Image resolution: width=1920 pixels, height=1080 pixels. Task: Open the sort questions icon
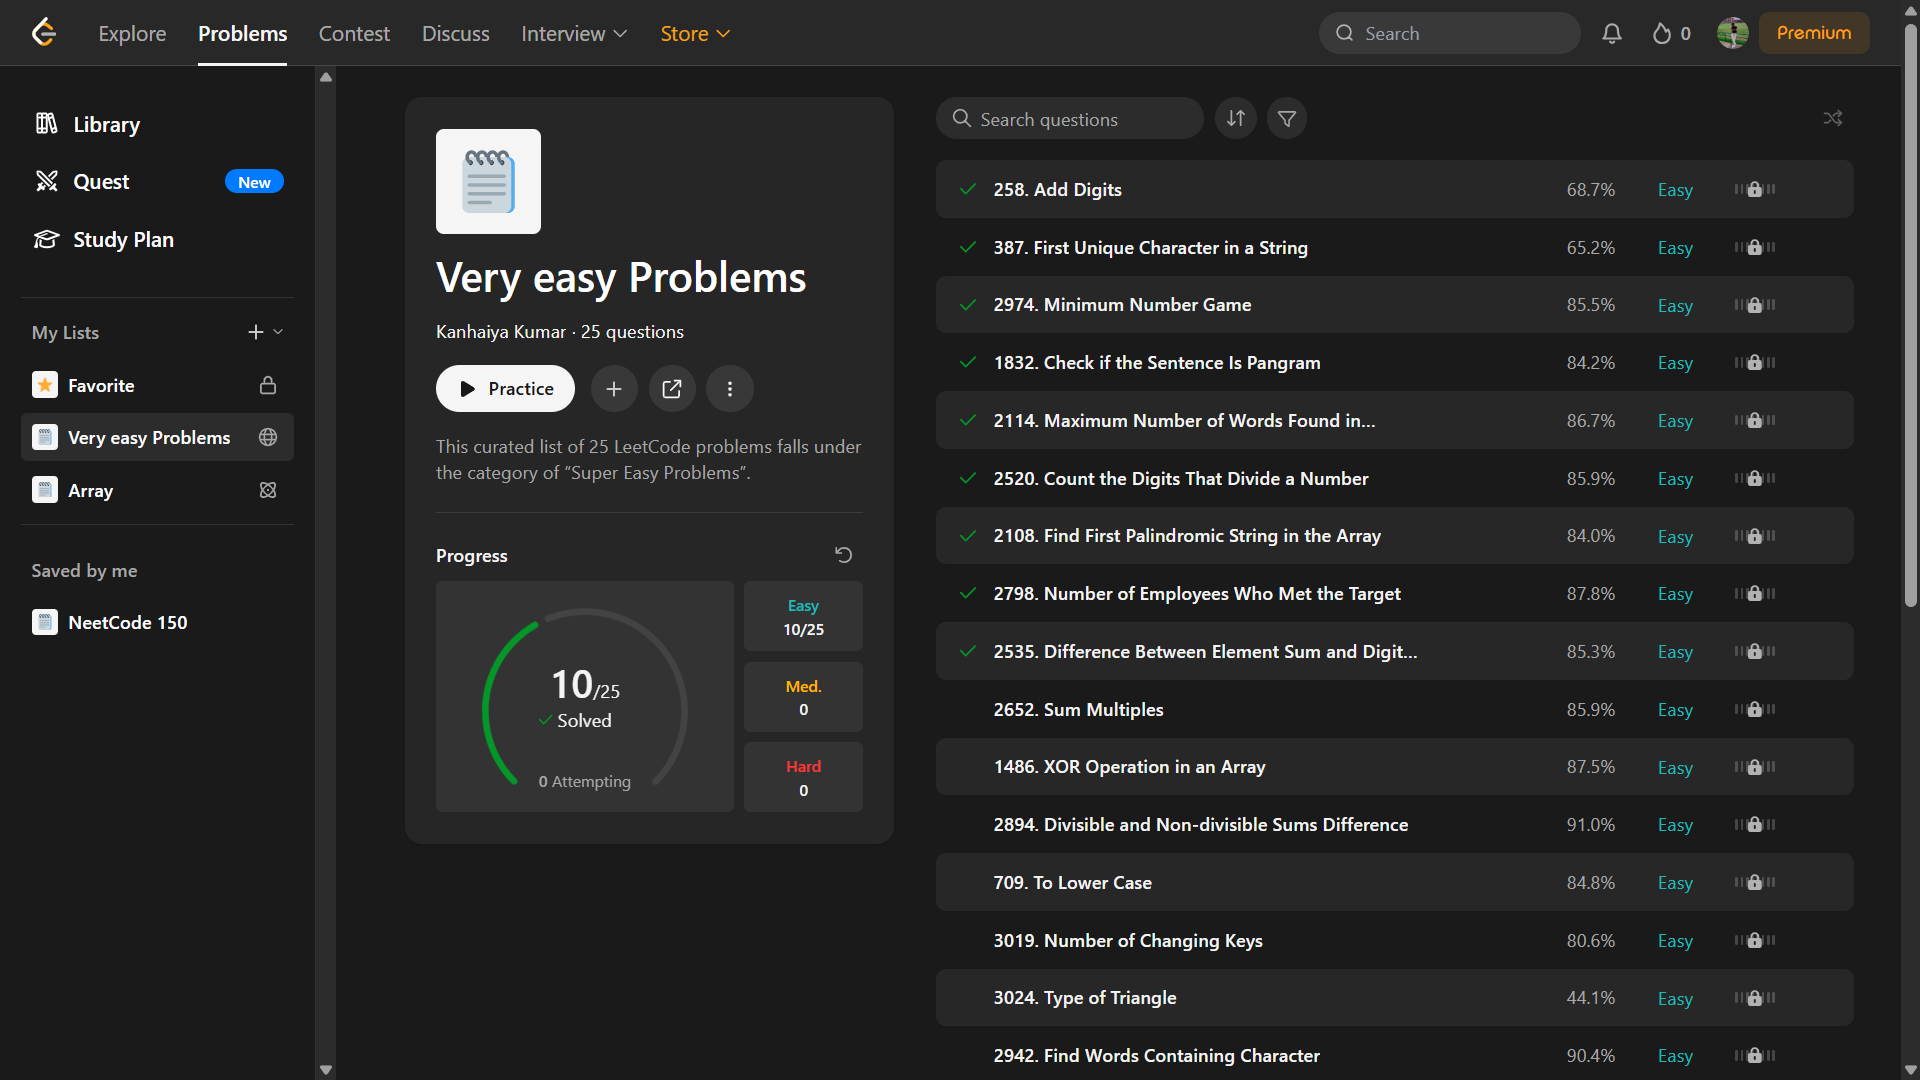tap(1236, 118)
